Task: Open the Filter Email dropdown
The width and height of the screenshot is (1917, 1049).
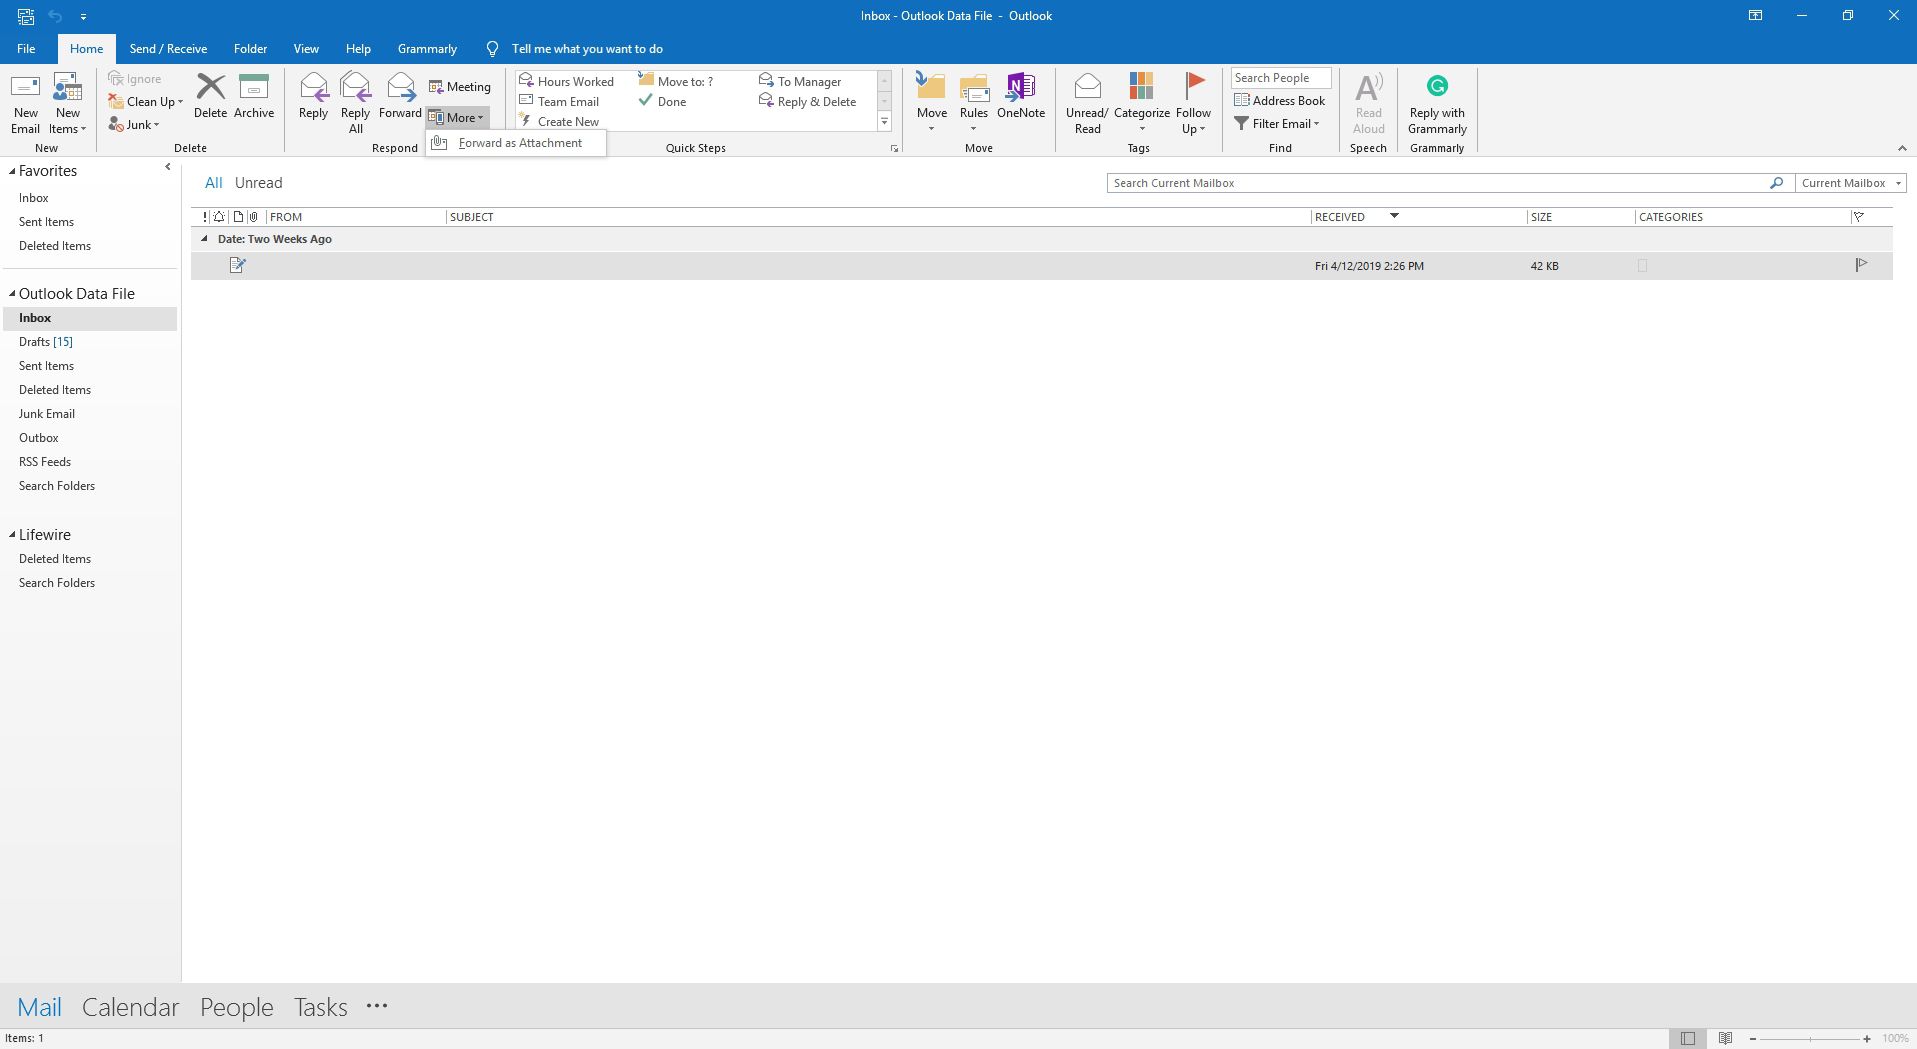Action: pos(1277,123)
